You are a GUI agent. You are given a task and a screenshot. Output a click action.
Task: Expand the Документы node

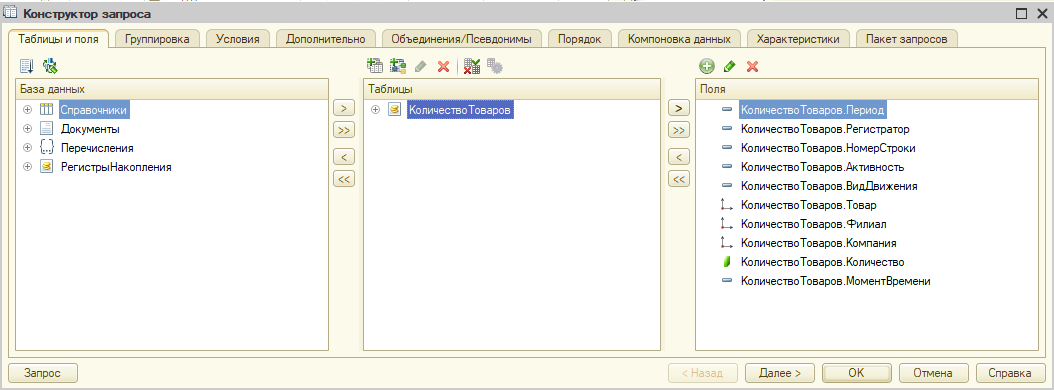tap(28, 128)
